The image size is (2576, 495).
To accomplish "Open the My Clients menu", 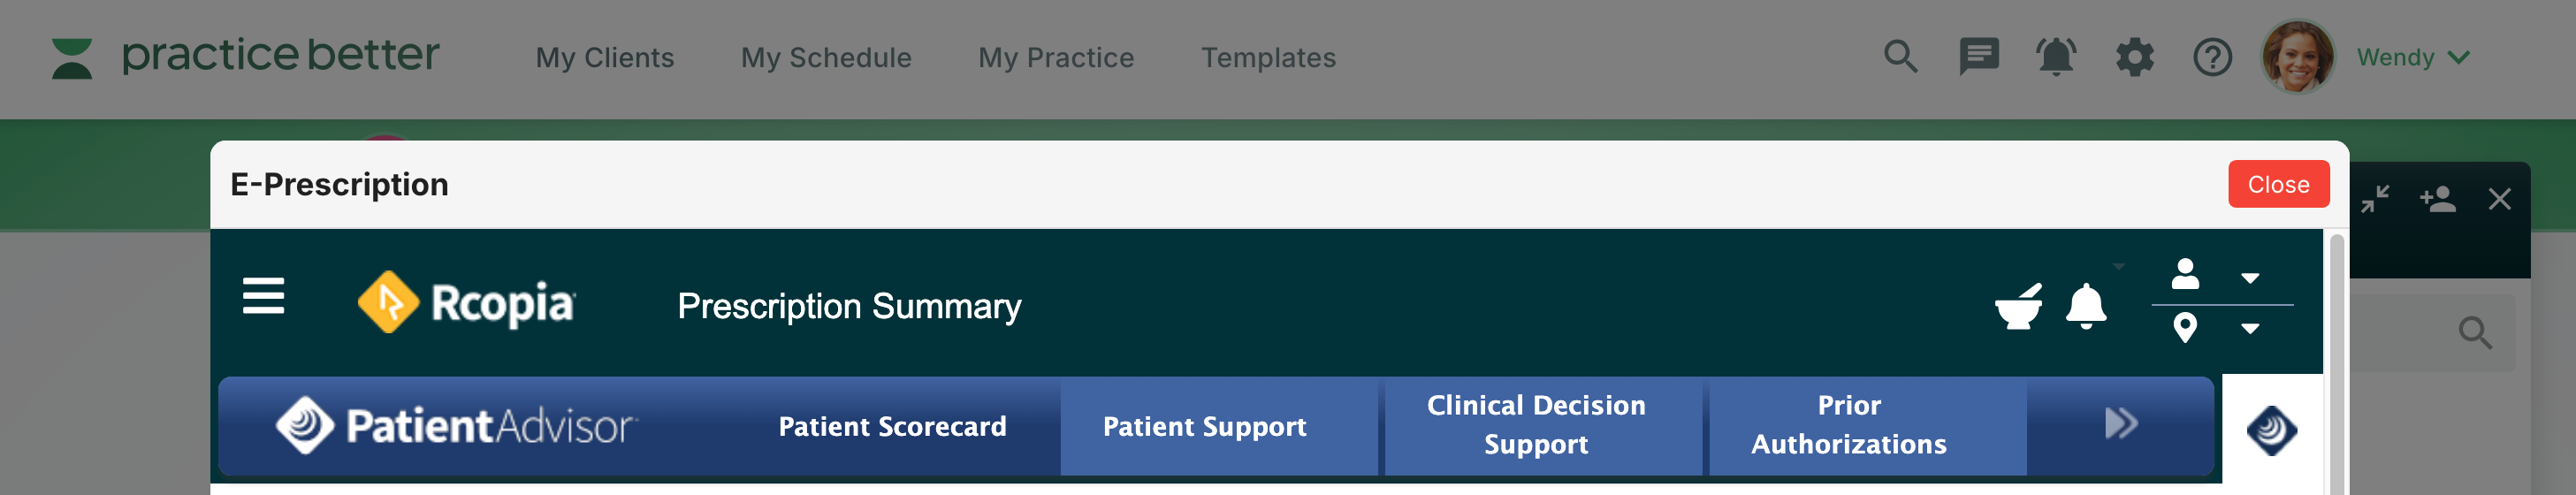I will coord(604,58).
